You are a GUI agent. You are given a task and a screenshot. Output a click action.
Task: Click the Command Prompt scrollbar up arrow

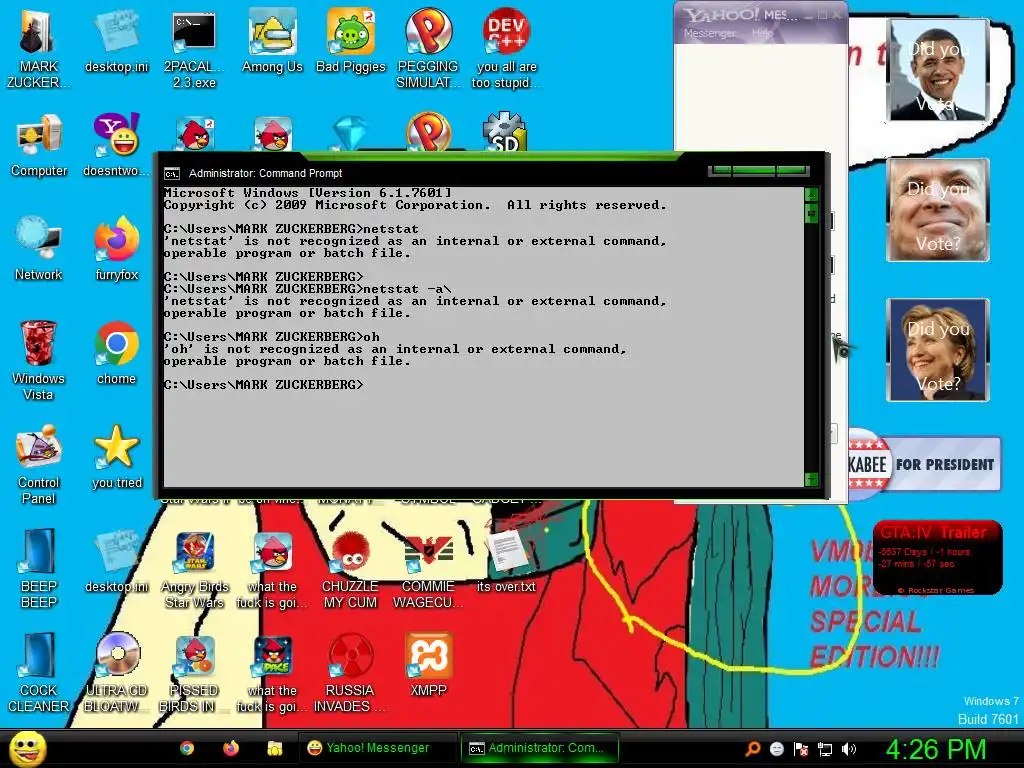(811, 194)
